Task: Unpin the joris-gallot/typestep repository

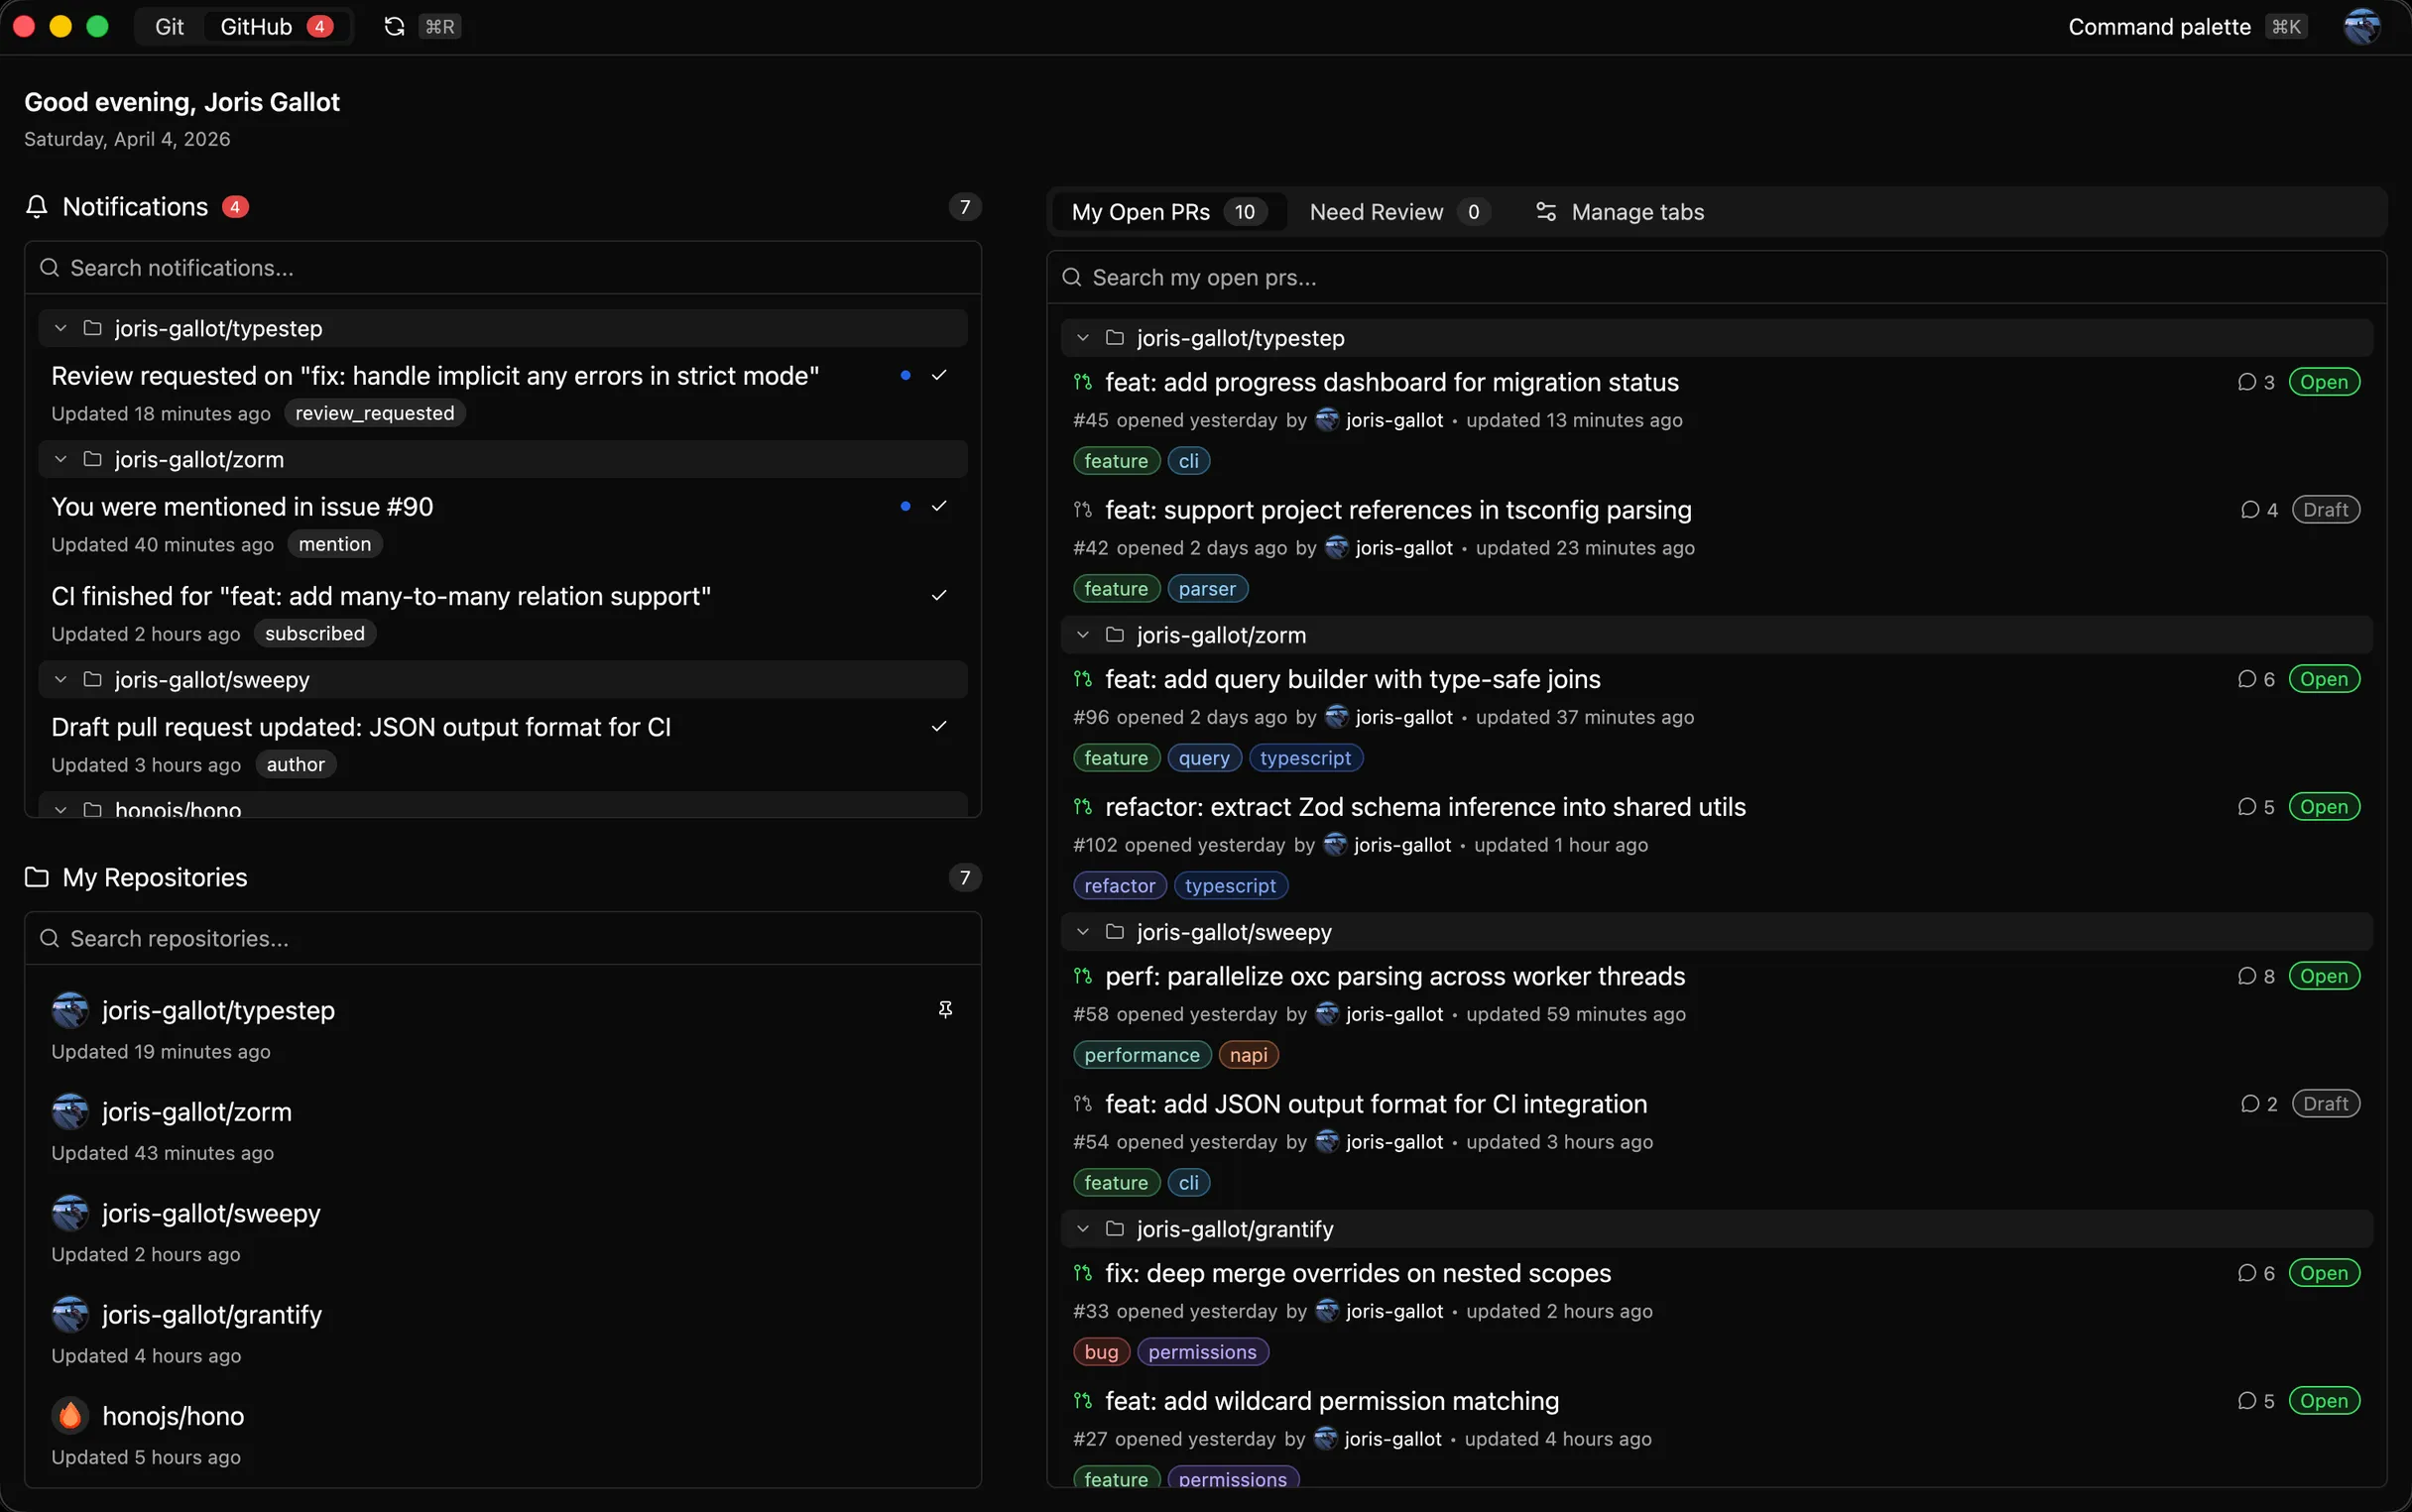Action: pos(944,1009)
